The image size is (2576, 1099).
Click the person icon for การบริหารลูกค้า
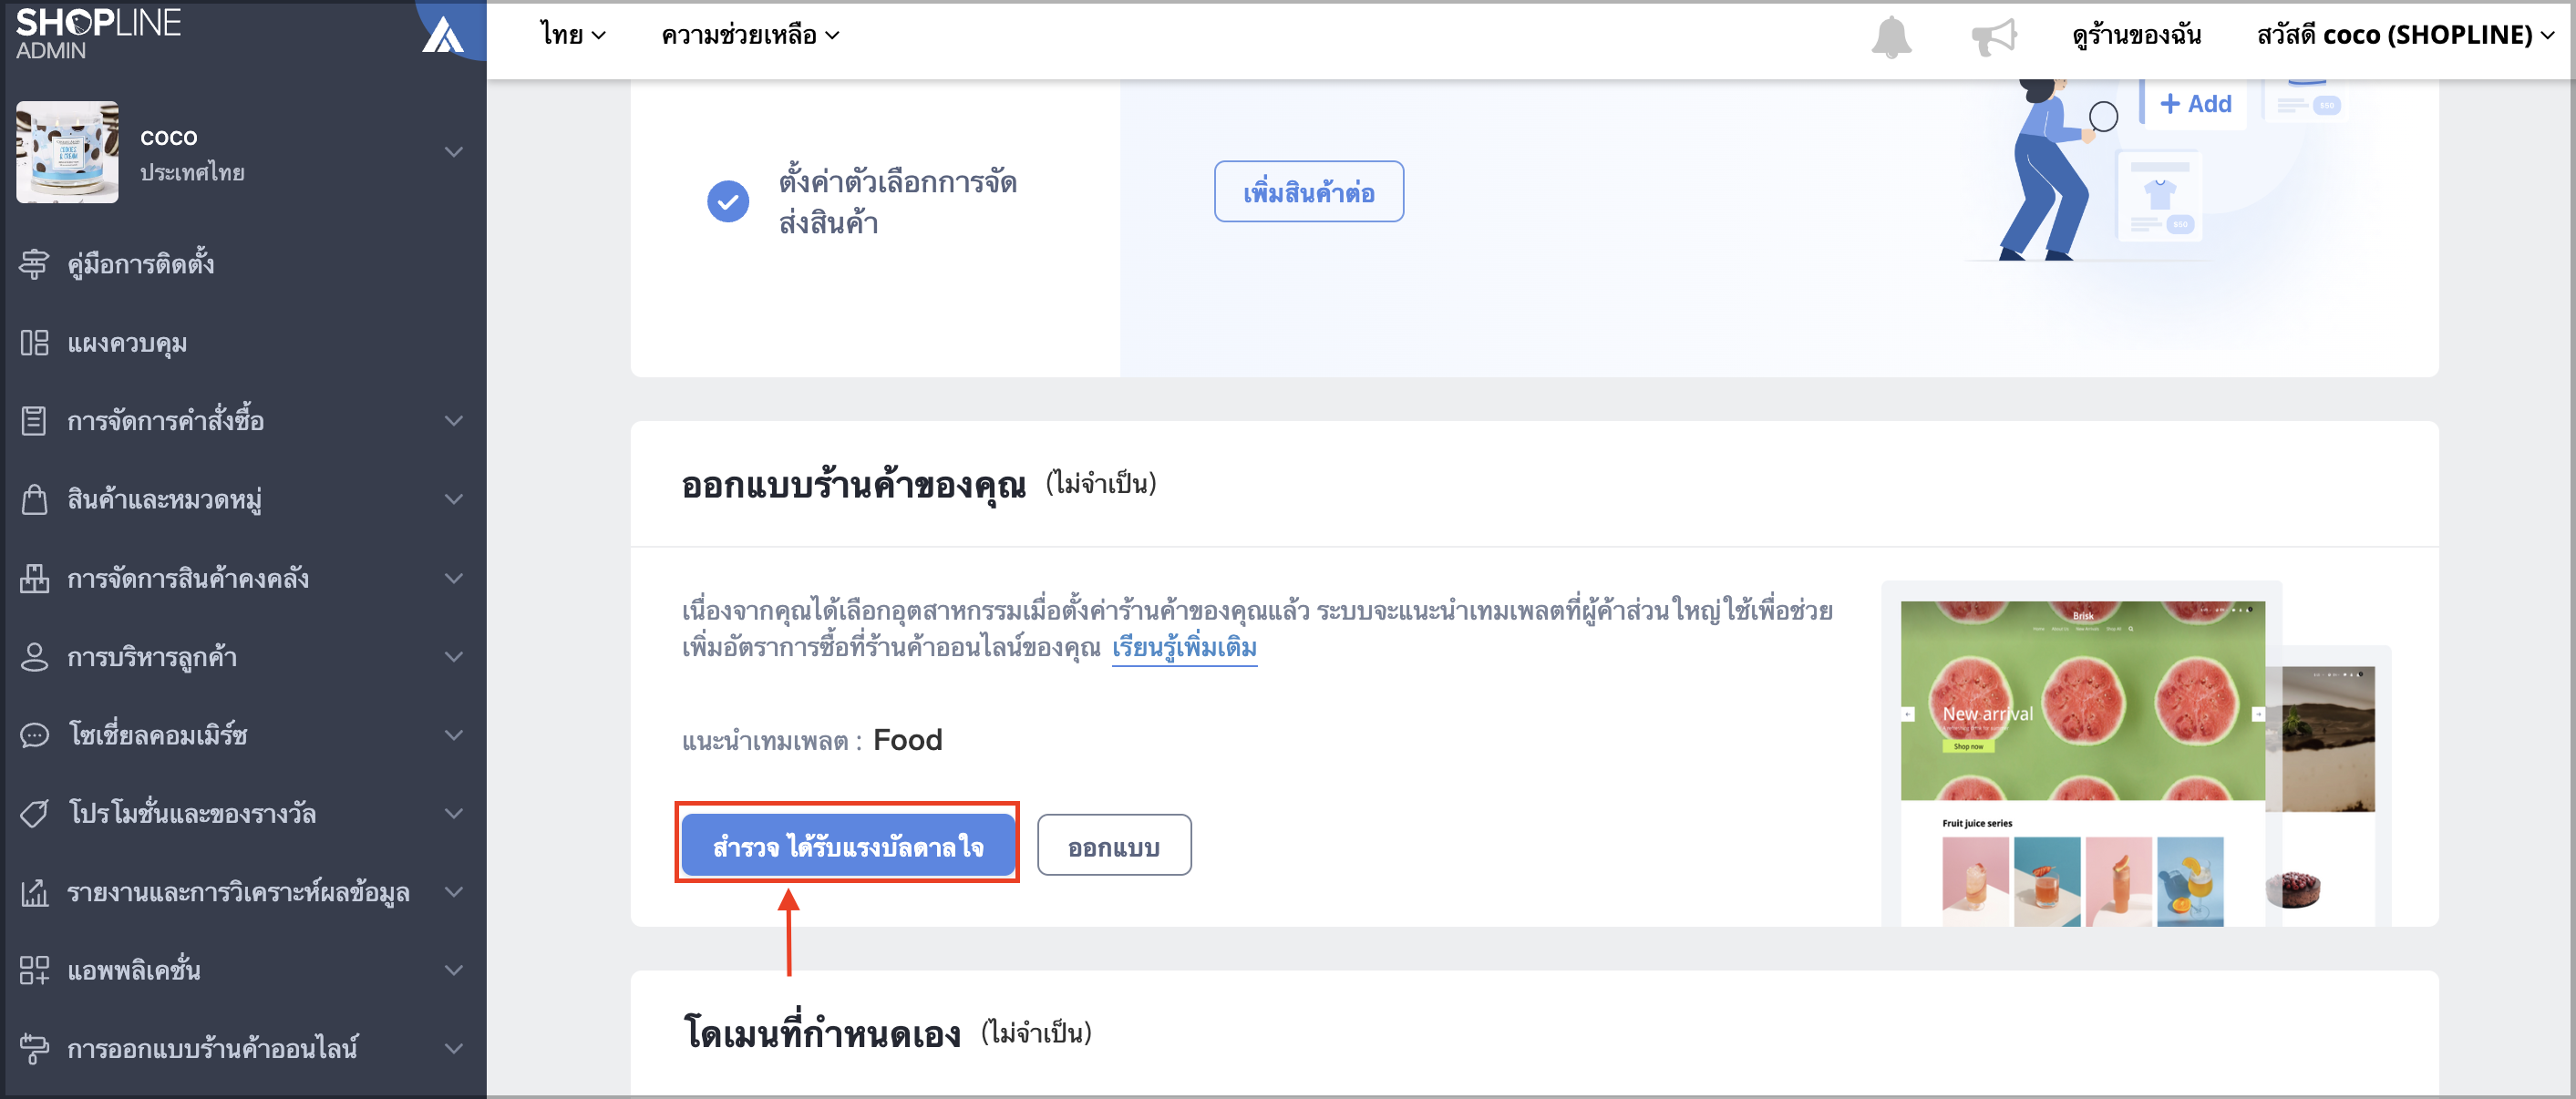coord(34,657)
